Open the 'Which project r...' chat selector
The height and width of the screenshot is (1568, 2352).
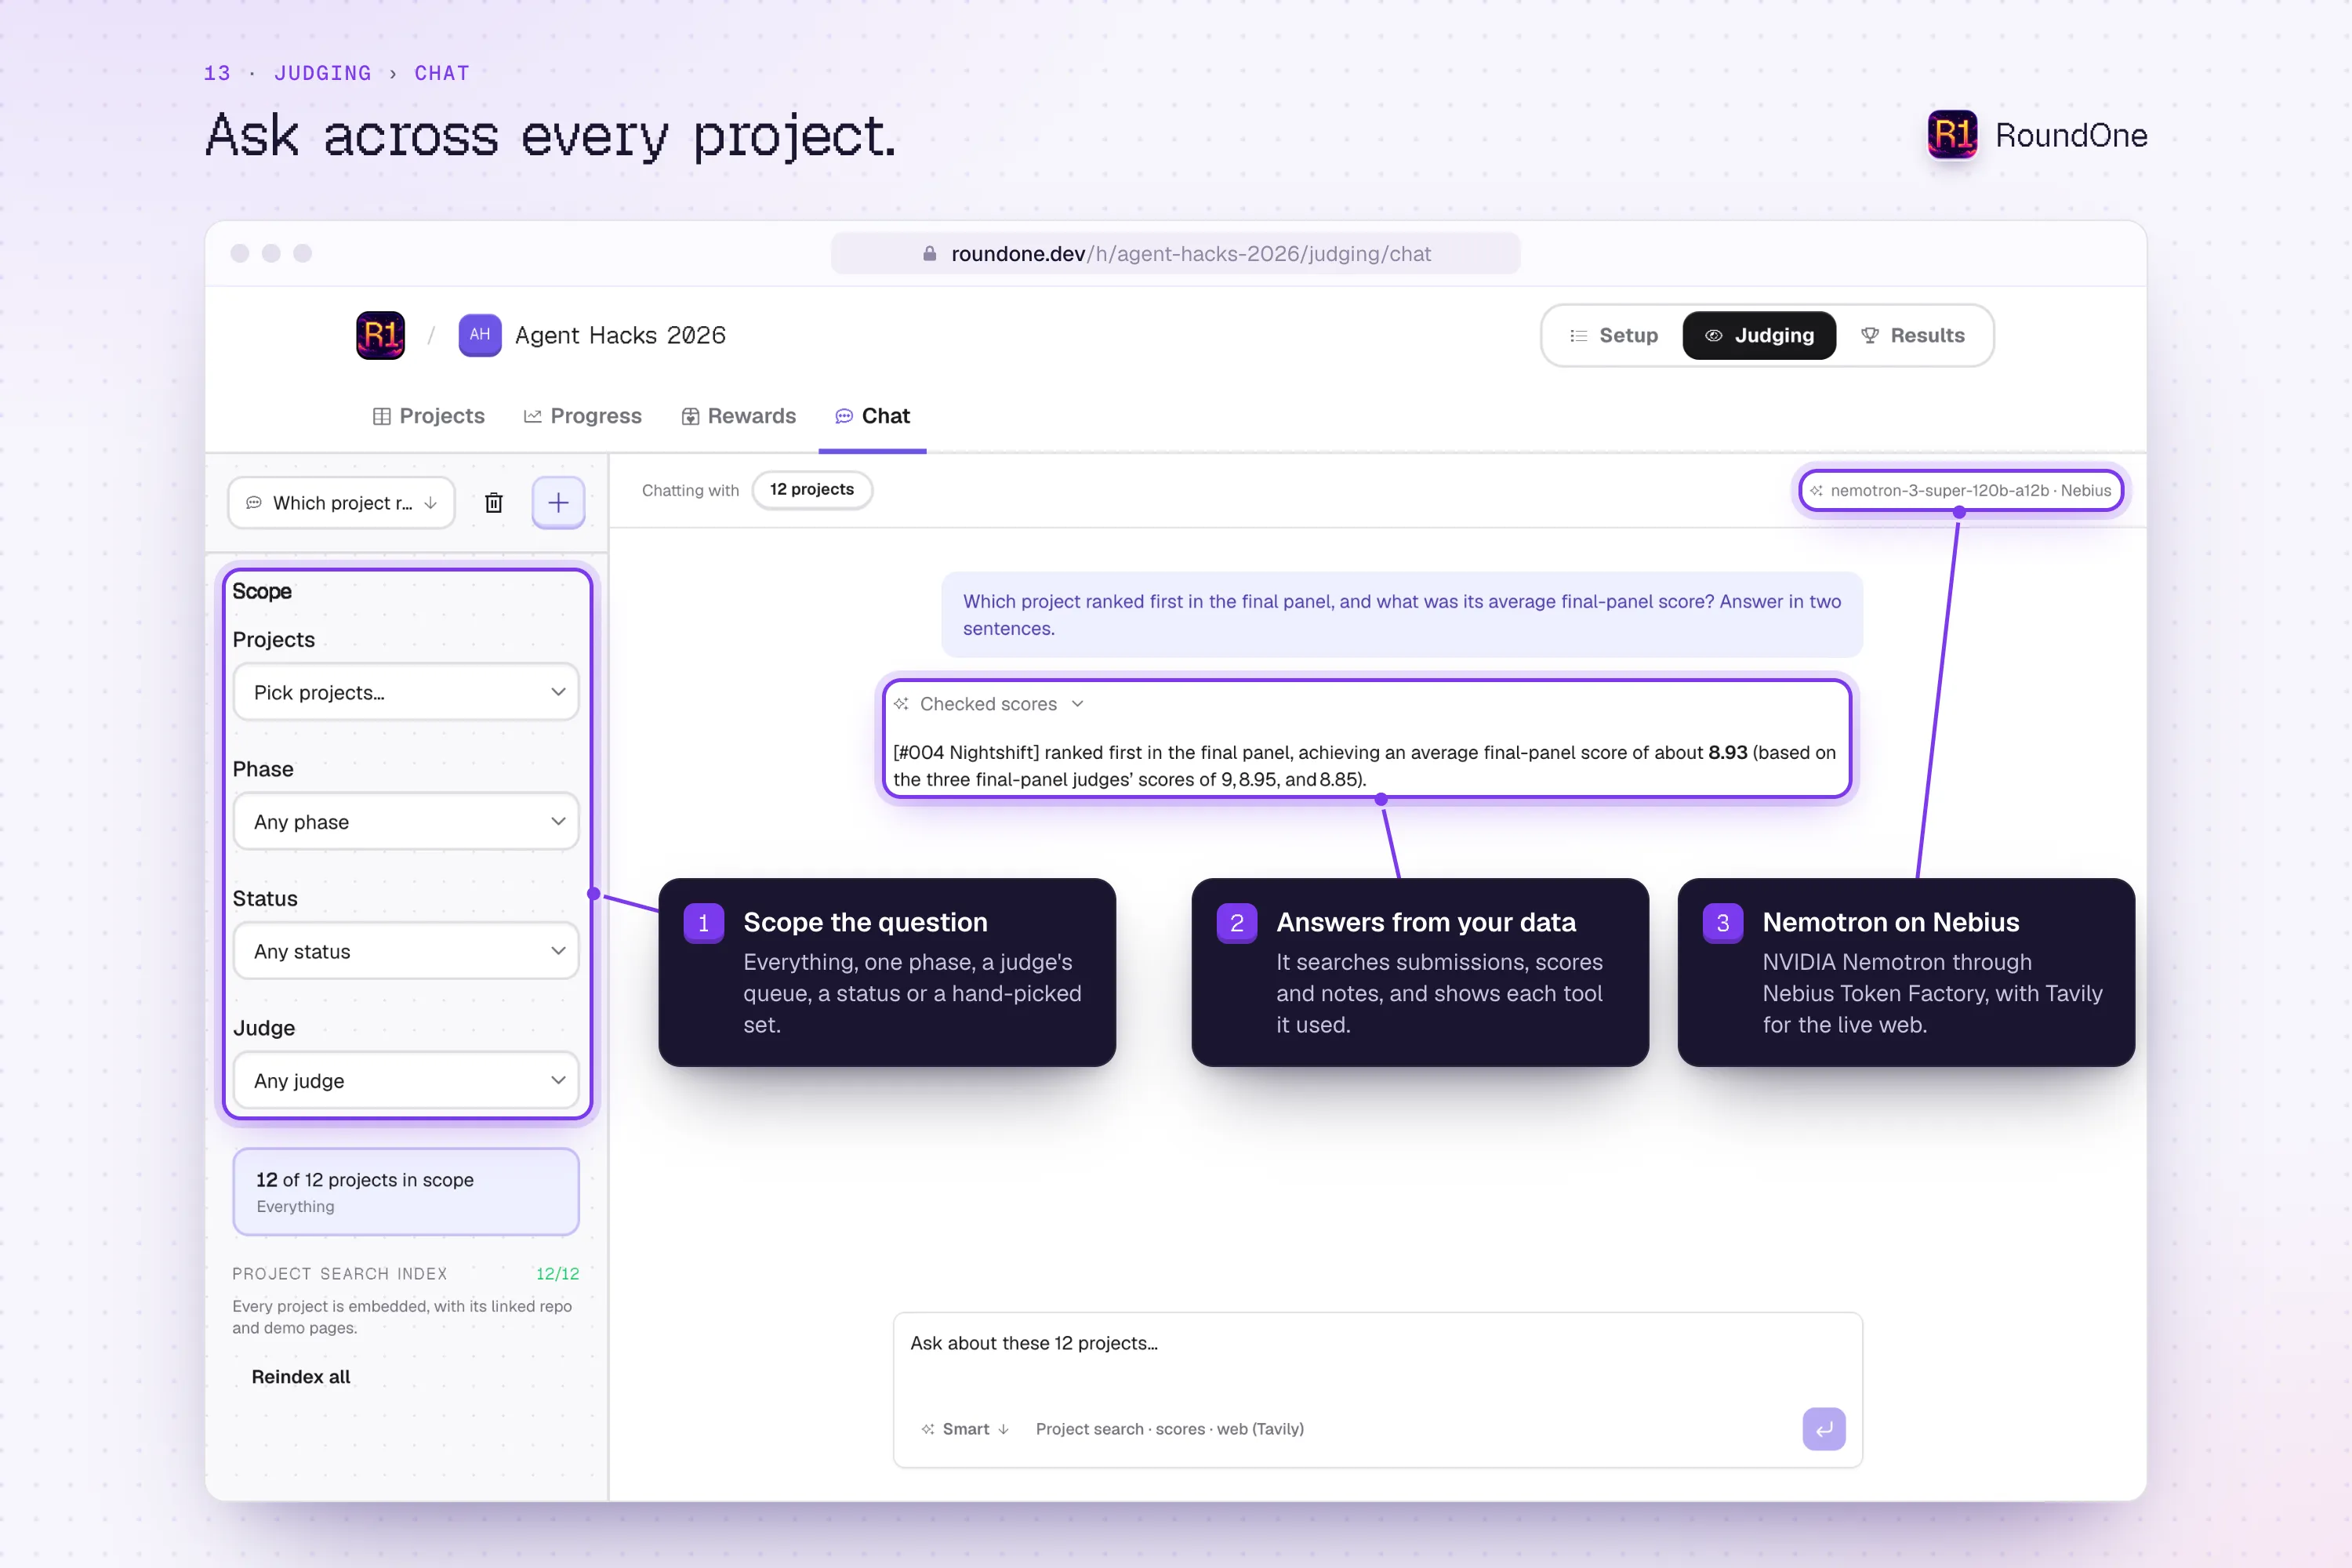[342, 503]
